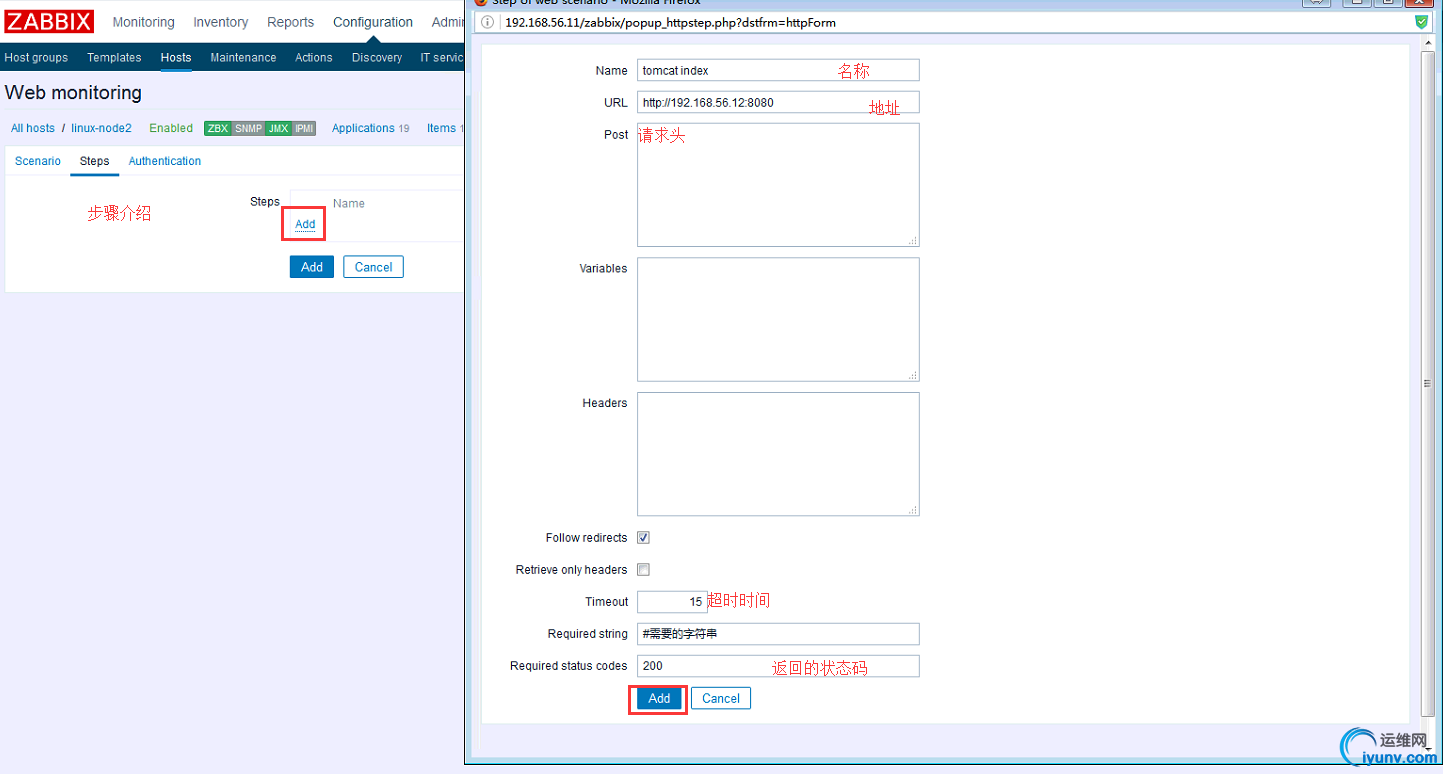Click into the URL field in the popup
This screenshot has height=774, width=1443.
[x=778, y=102]
